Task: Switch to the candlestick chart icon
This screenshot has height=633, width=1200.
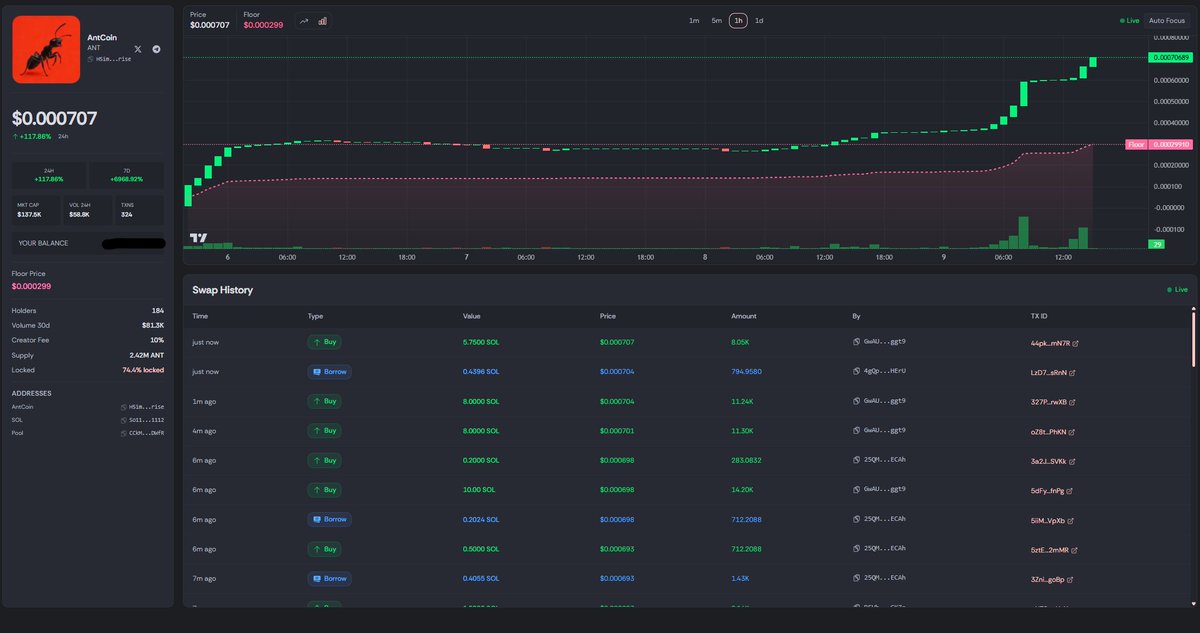Action: [321, 19]
